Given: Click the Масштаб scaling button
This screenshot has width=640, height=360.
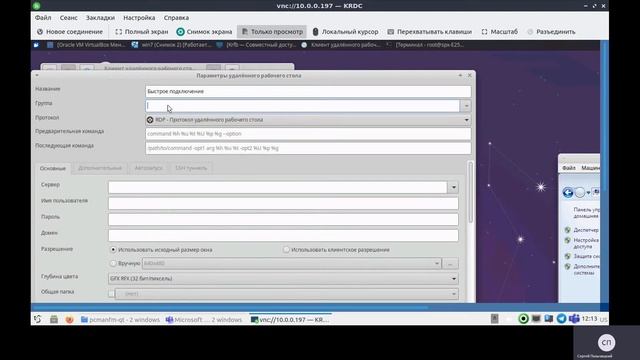Looking at the screenshot, I should 499,32.
